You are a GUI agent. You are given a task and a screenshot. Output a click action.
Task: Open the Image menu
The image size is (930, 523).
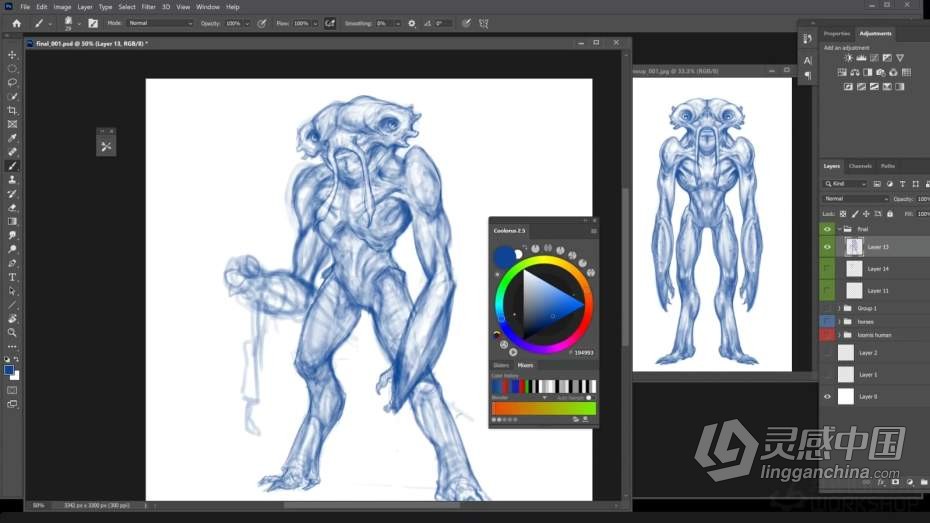click(x=62, y=7)
